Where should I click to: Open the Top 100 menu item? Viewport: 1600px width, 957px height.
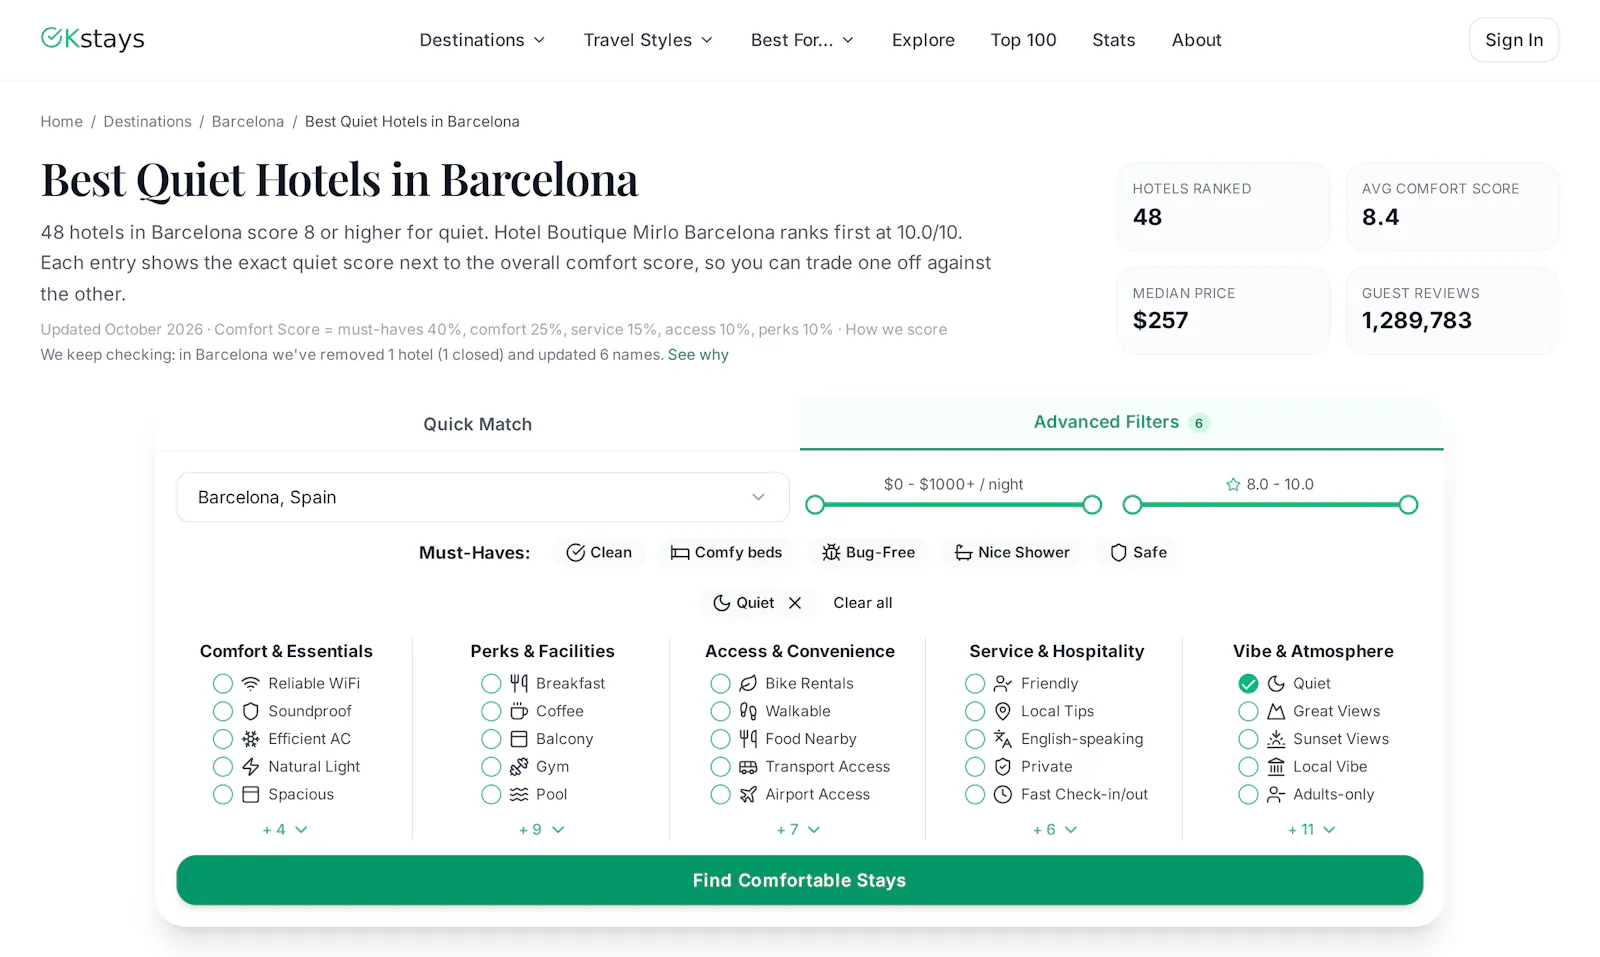(1023, 40)
